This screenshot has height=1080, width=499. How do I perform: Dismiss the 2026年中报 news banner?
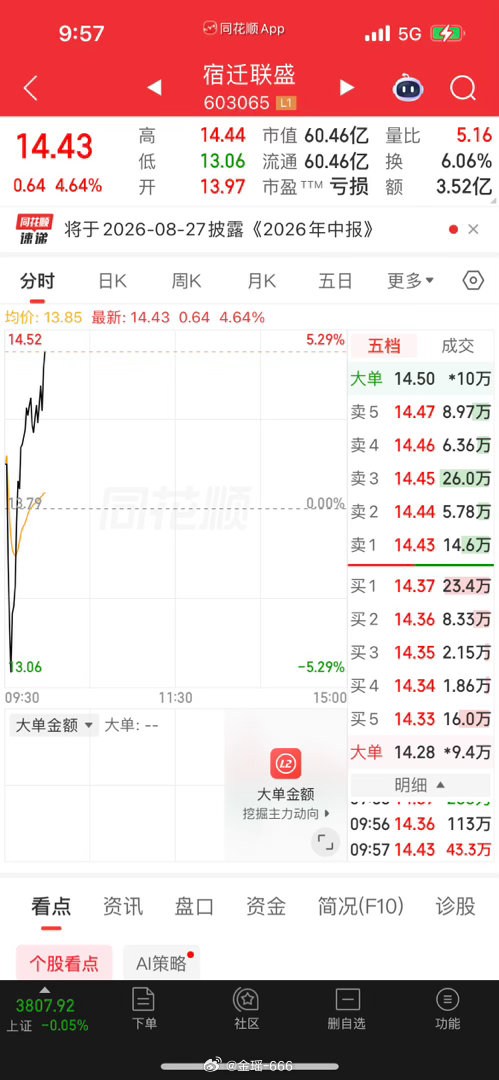pos(473,229)
